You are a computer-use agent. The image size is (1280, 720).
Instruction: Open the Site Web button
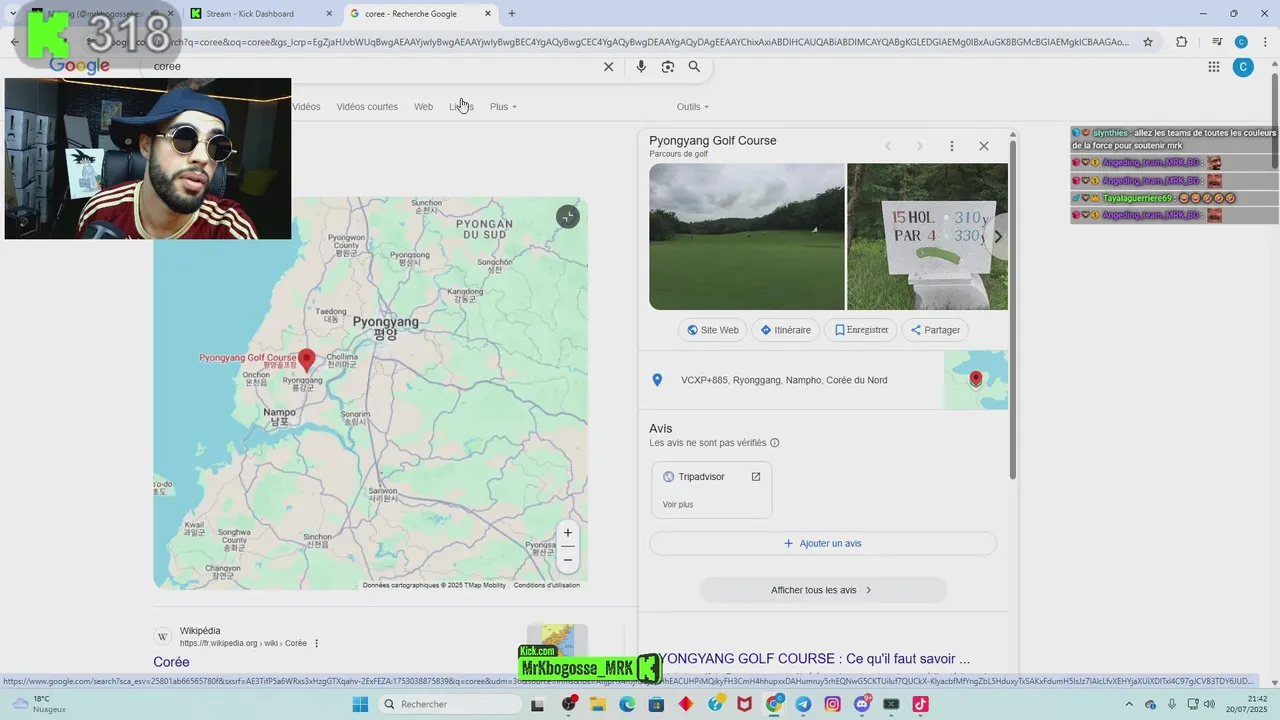pos(712,330)
